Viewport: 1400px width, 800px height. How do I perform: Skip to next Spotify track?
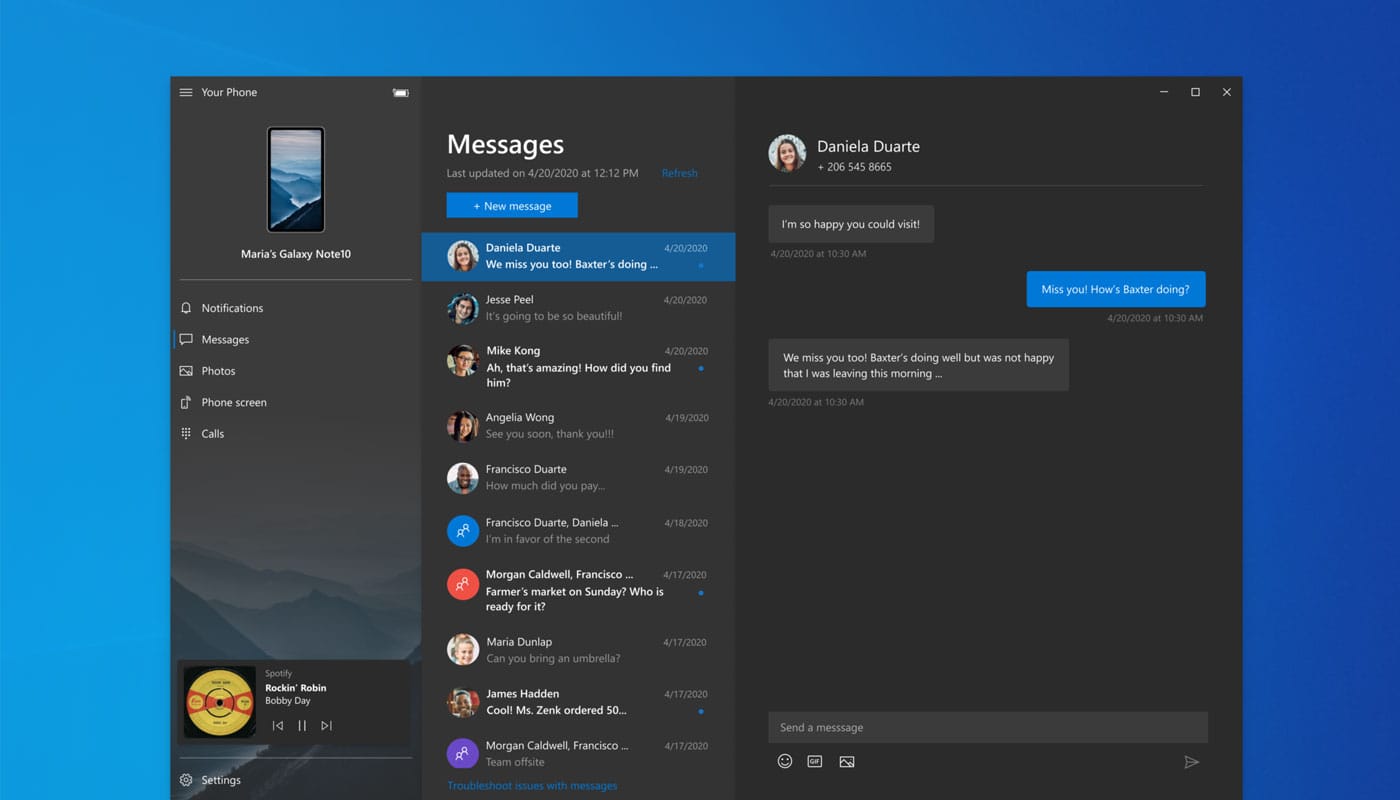click(x=326, y=726)
